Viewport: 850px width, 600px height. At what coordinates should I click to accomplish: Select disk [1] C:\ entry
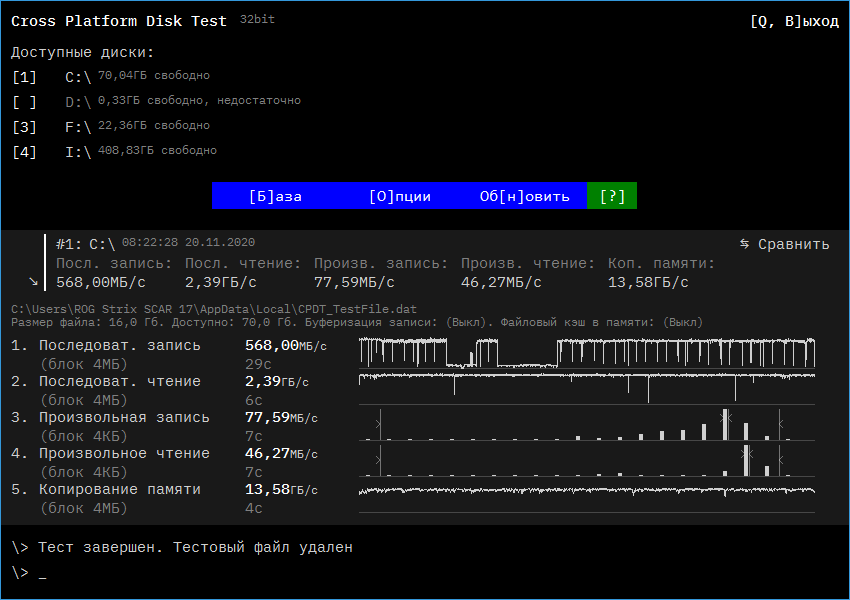[111, 77]
